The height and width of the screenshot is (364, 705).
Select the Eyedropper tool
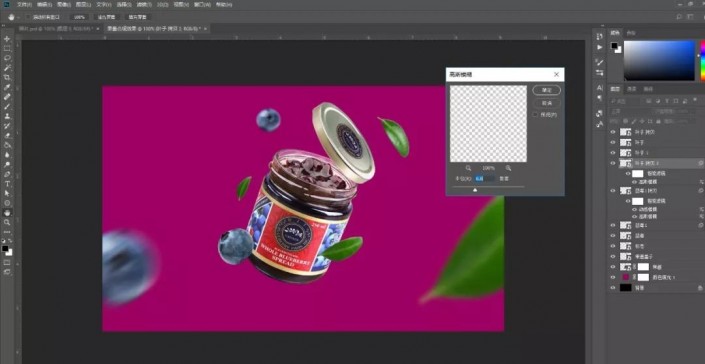(x=7, y=87)
